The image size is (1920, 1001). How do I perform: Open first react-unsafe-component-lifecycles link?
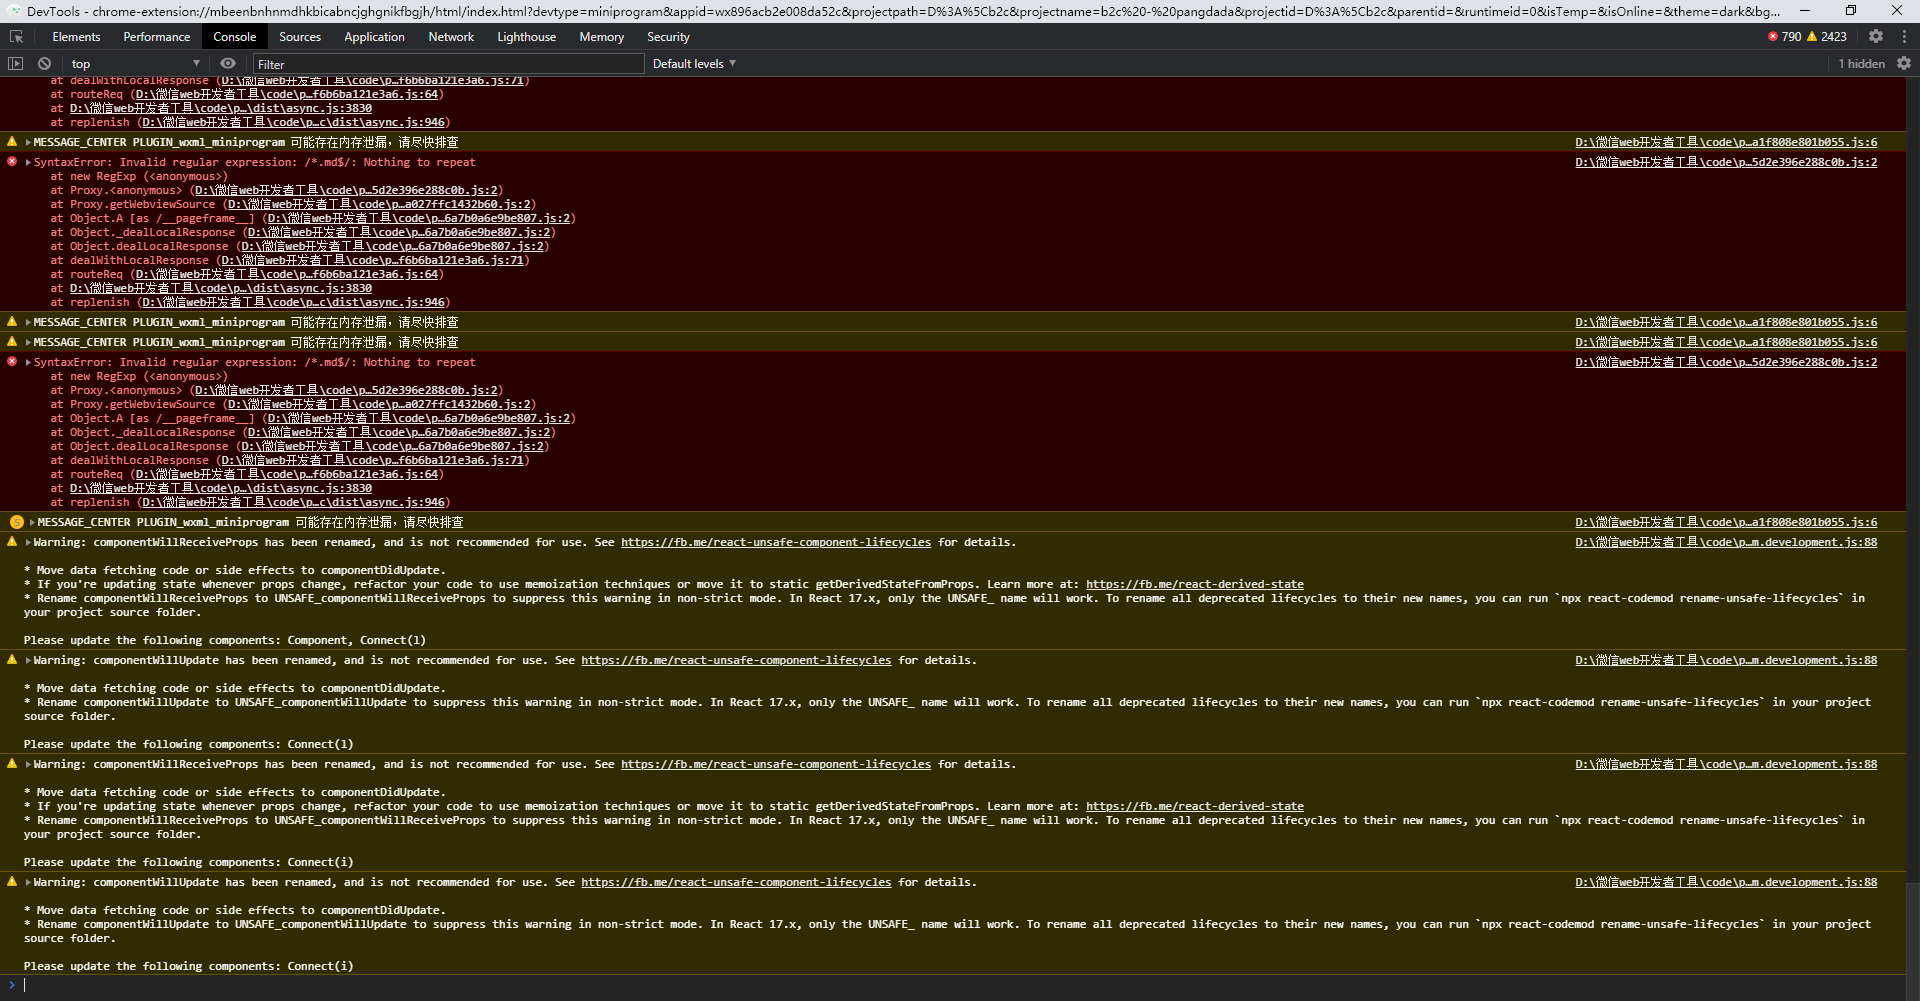776,542
